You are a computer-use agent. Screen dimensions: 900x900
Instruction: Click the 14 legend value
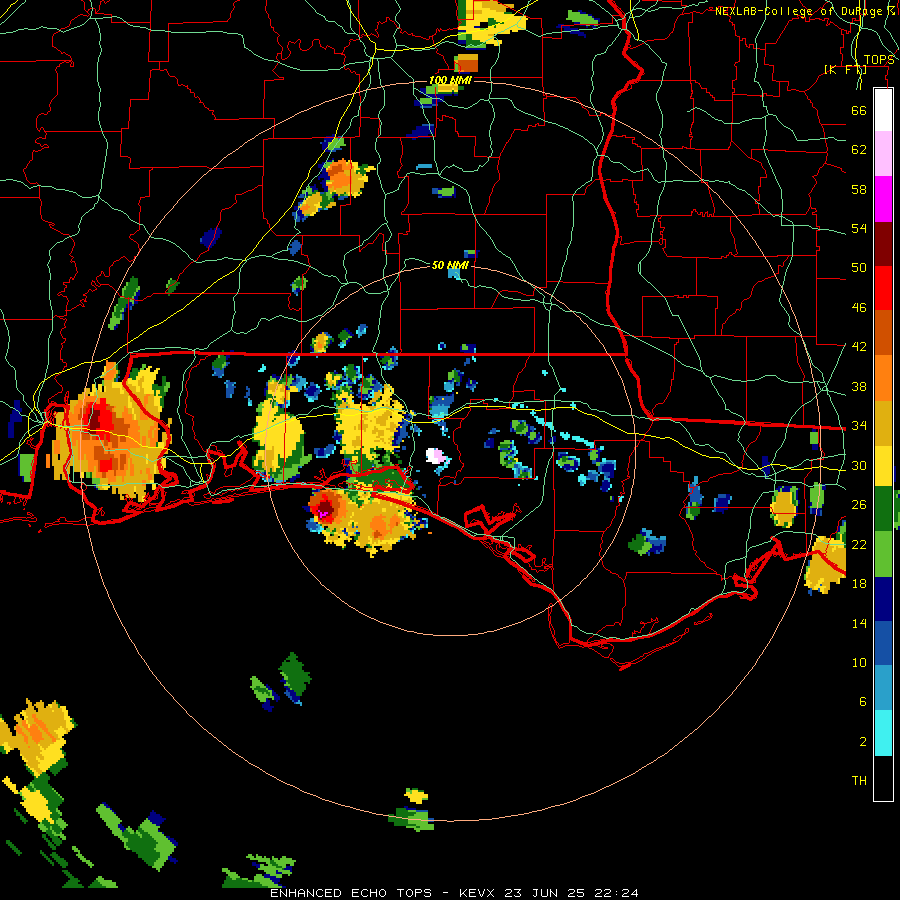click(859, 623)
